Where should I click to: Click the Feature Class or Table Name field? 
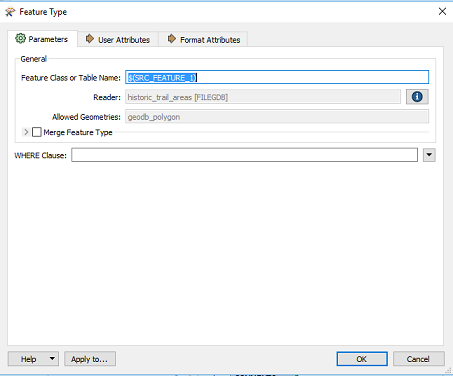pos(277,77)
